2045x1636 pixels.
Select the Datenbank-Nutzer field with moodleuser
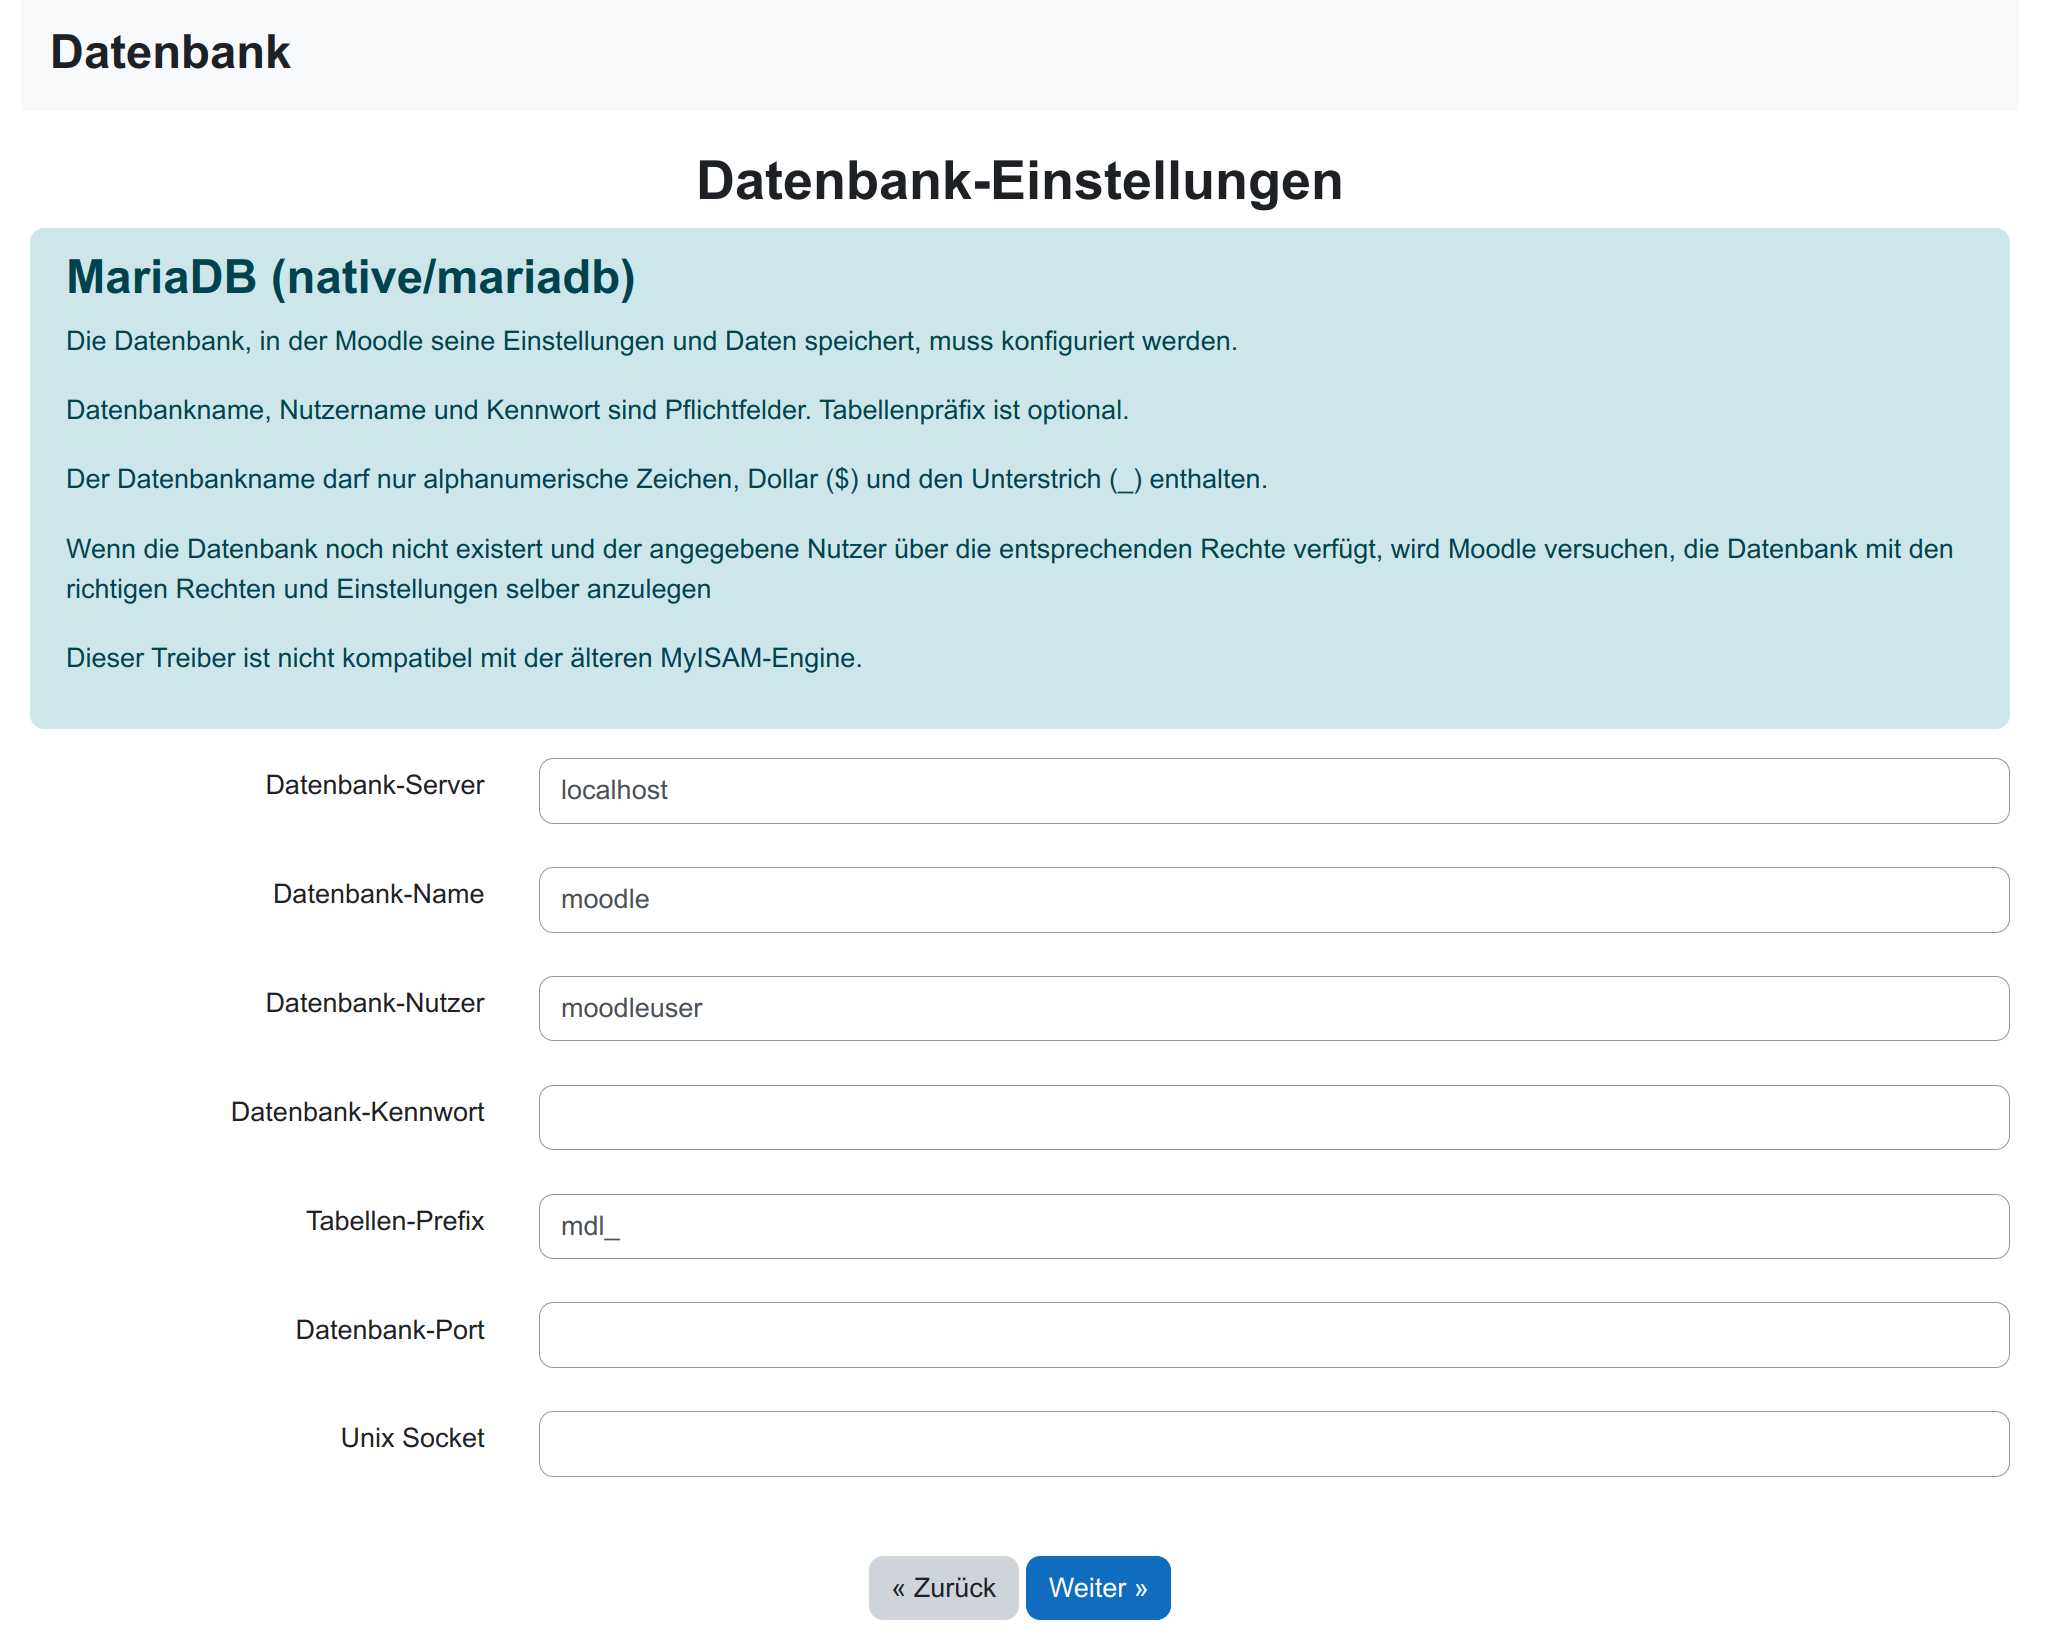(1273, 1008)
